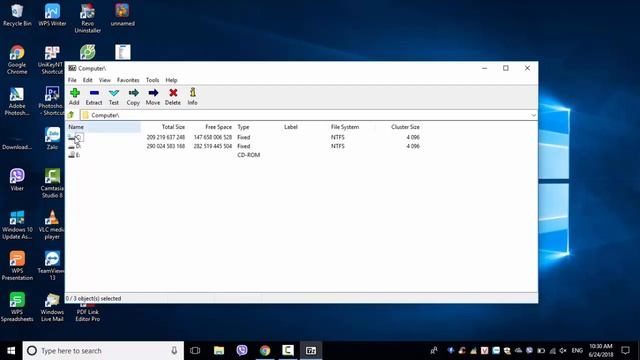The width and height of the screenshot is (640, 360).
Task: Open the Action Center notifications icon
Action: point(625,351)
